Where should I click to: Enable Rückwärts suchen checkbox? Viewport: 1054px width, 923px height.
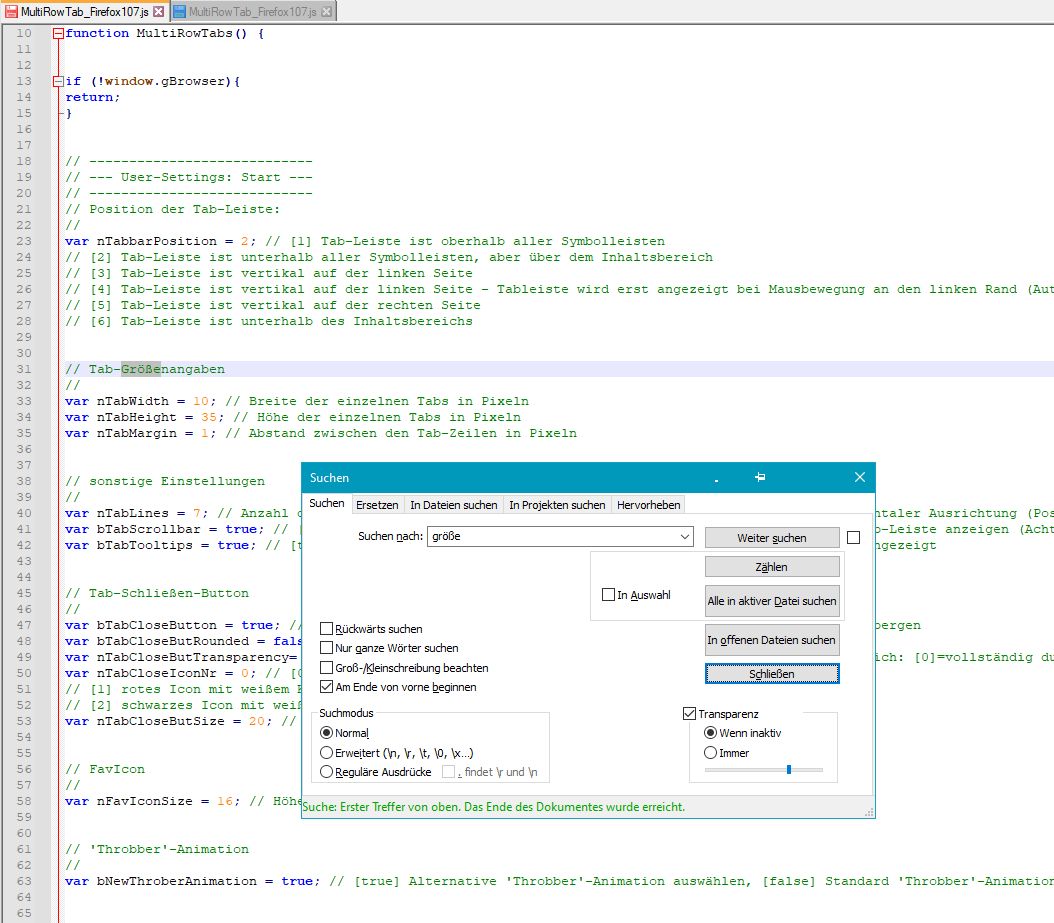(x=327, y=629)
